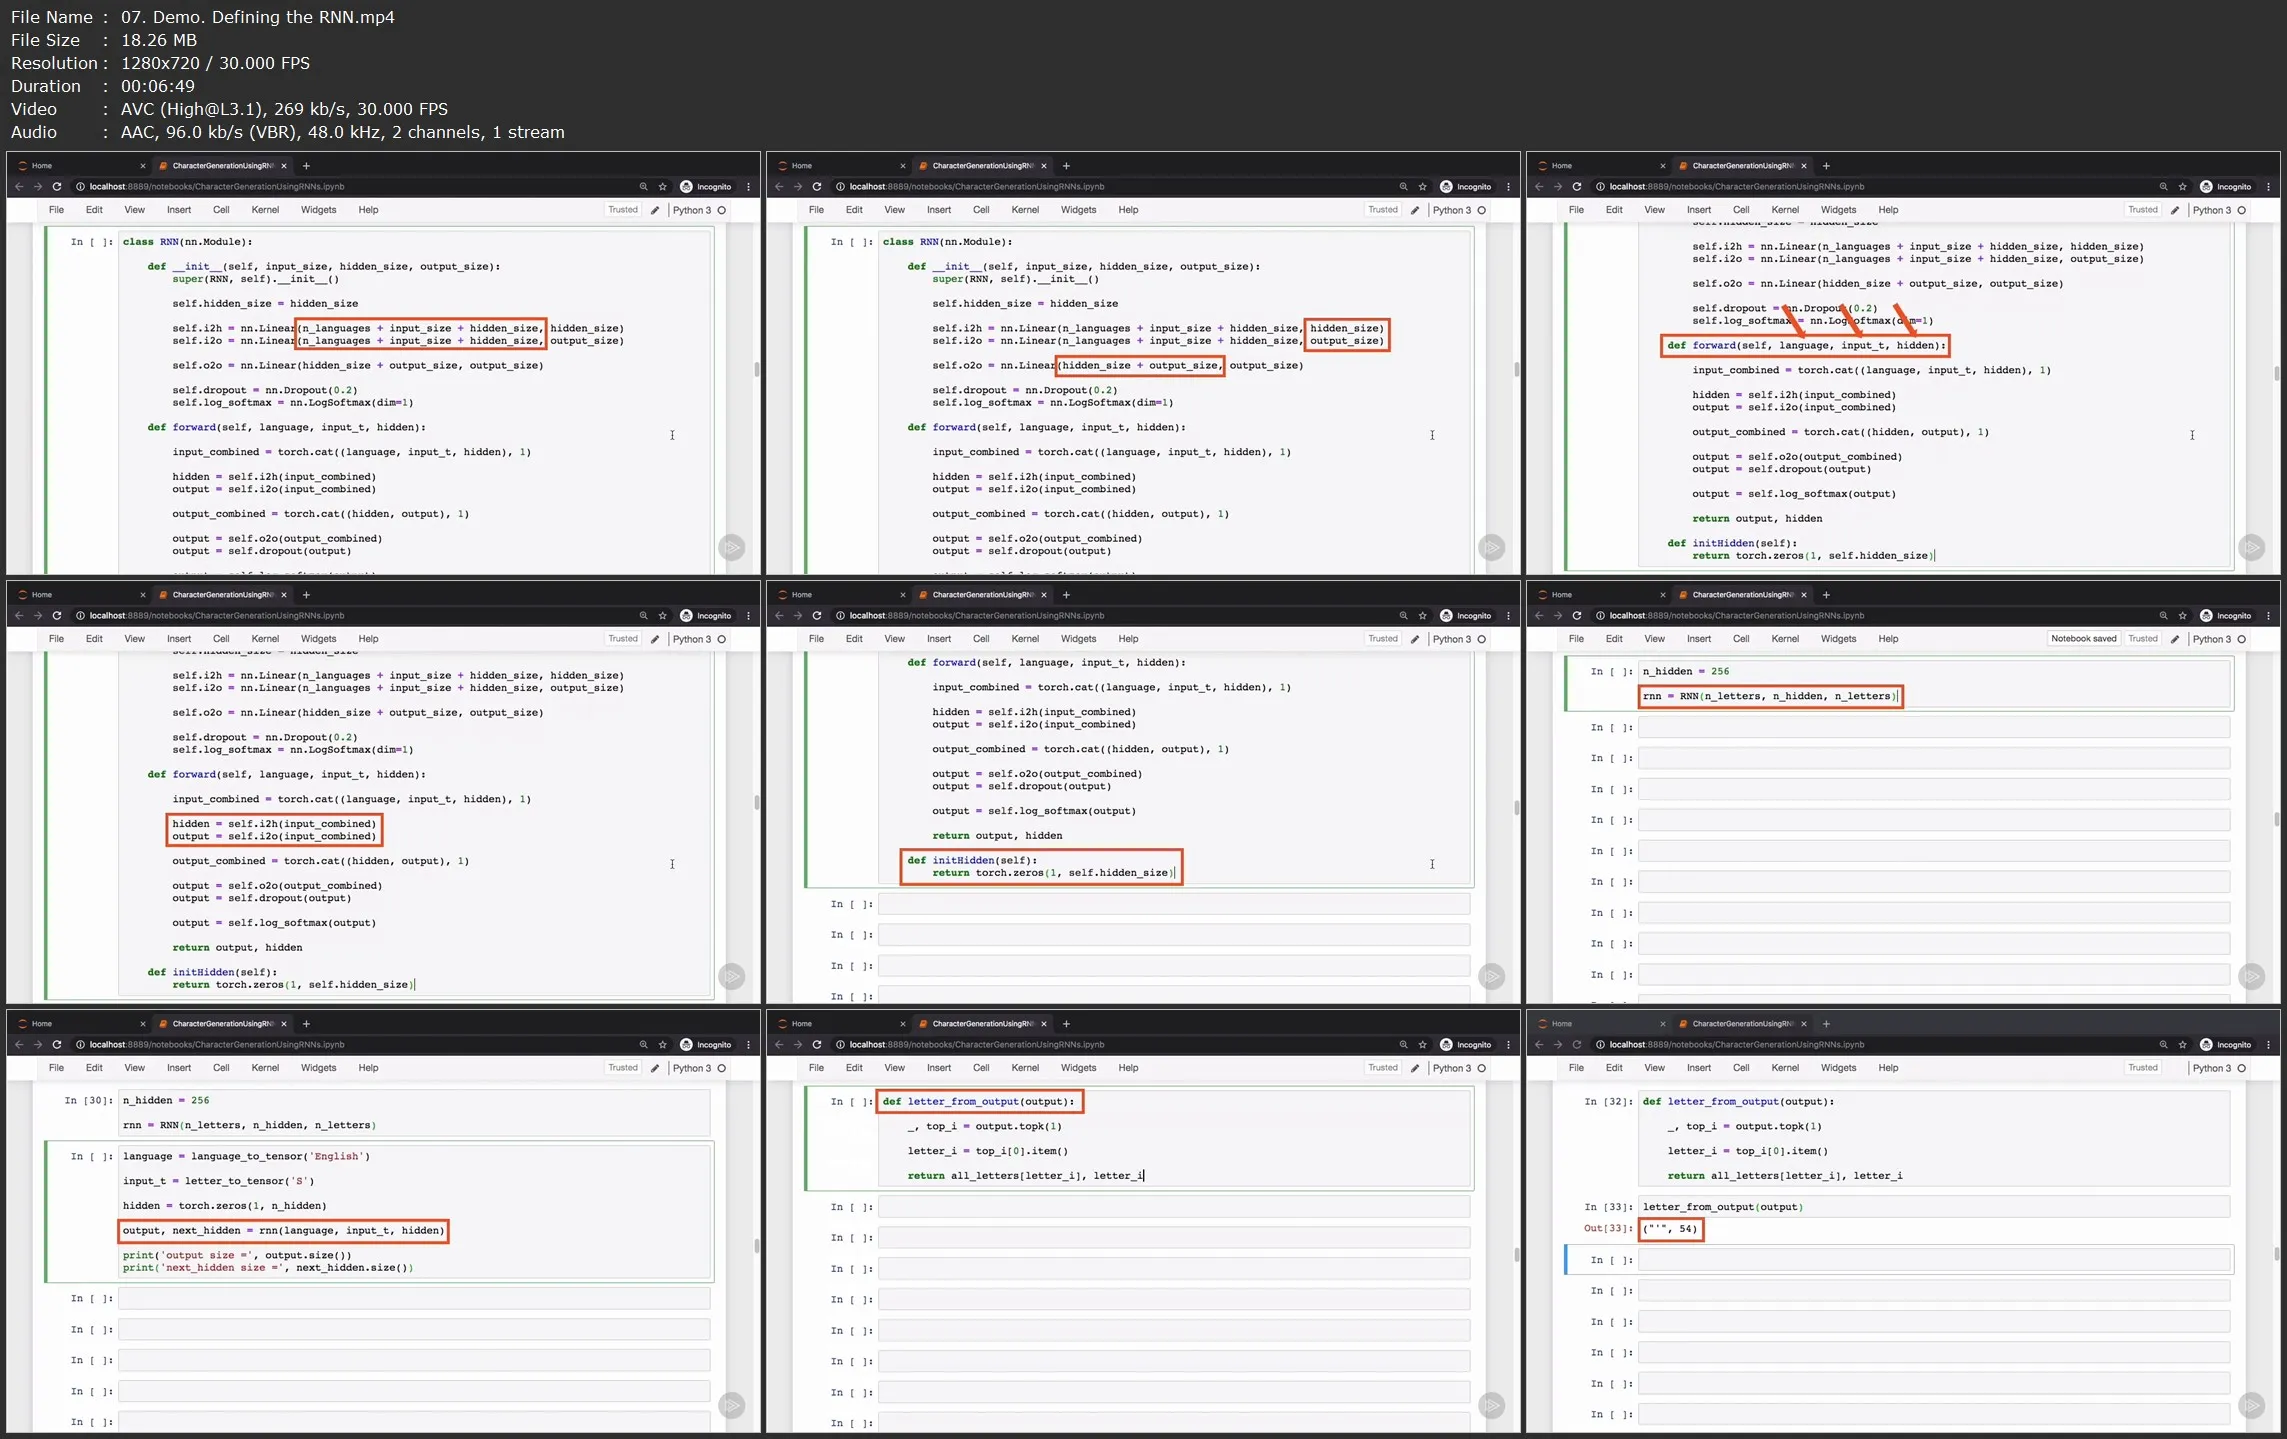
Task: Click the Jupyter Home tab icon in the middle-left frame
Action: [23, 595]
